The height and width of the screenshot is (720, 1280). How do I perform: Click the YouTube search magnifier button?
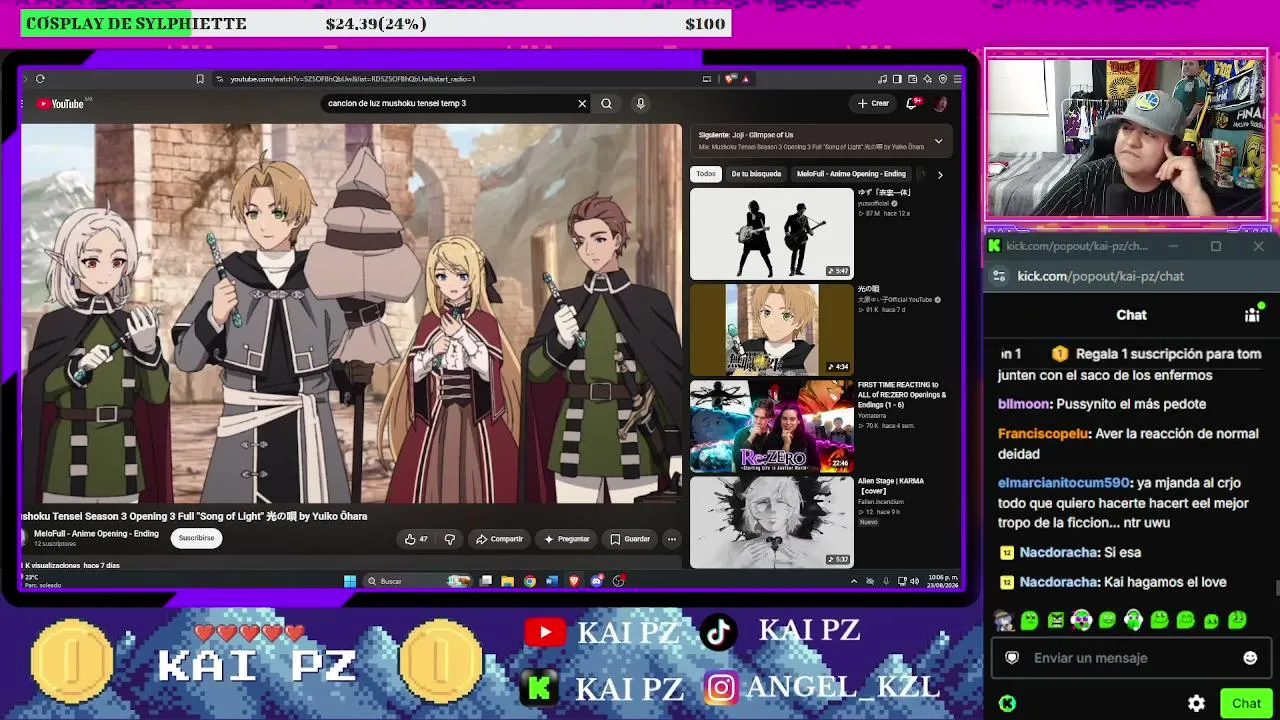point(606,103)
